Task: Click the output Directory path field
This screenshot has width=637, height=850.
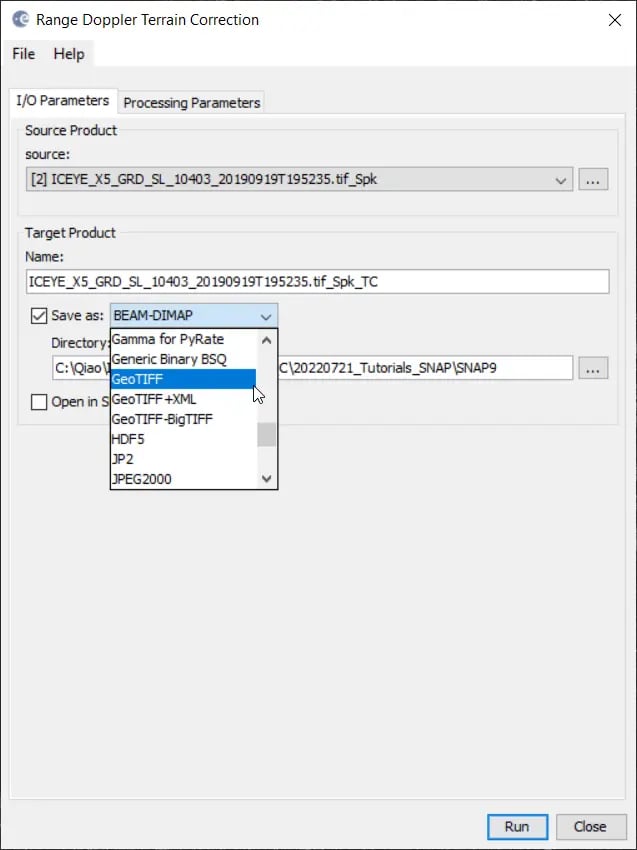Action: [312, 368]
